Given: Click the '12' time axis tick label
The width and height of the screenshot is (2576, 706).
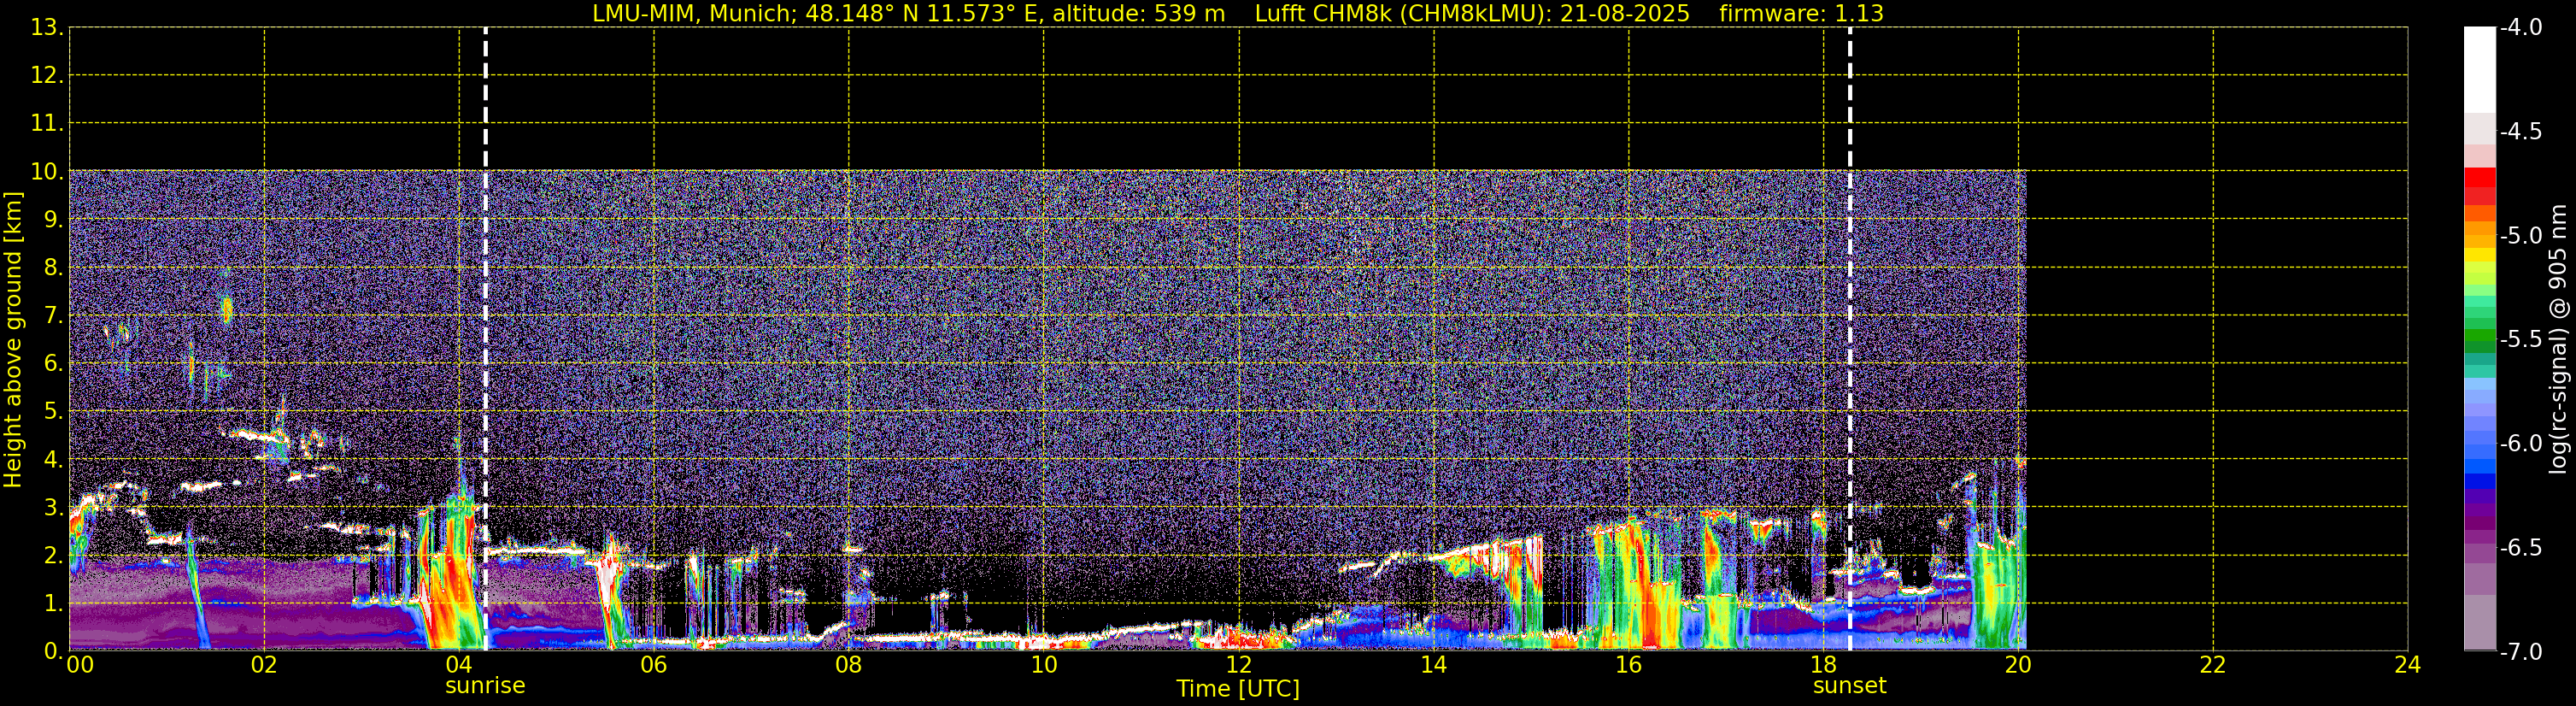Looking at the screenshot, I should pos(1239,665).
